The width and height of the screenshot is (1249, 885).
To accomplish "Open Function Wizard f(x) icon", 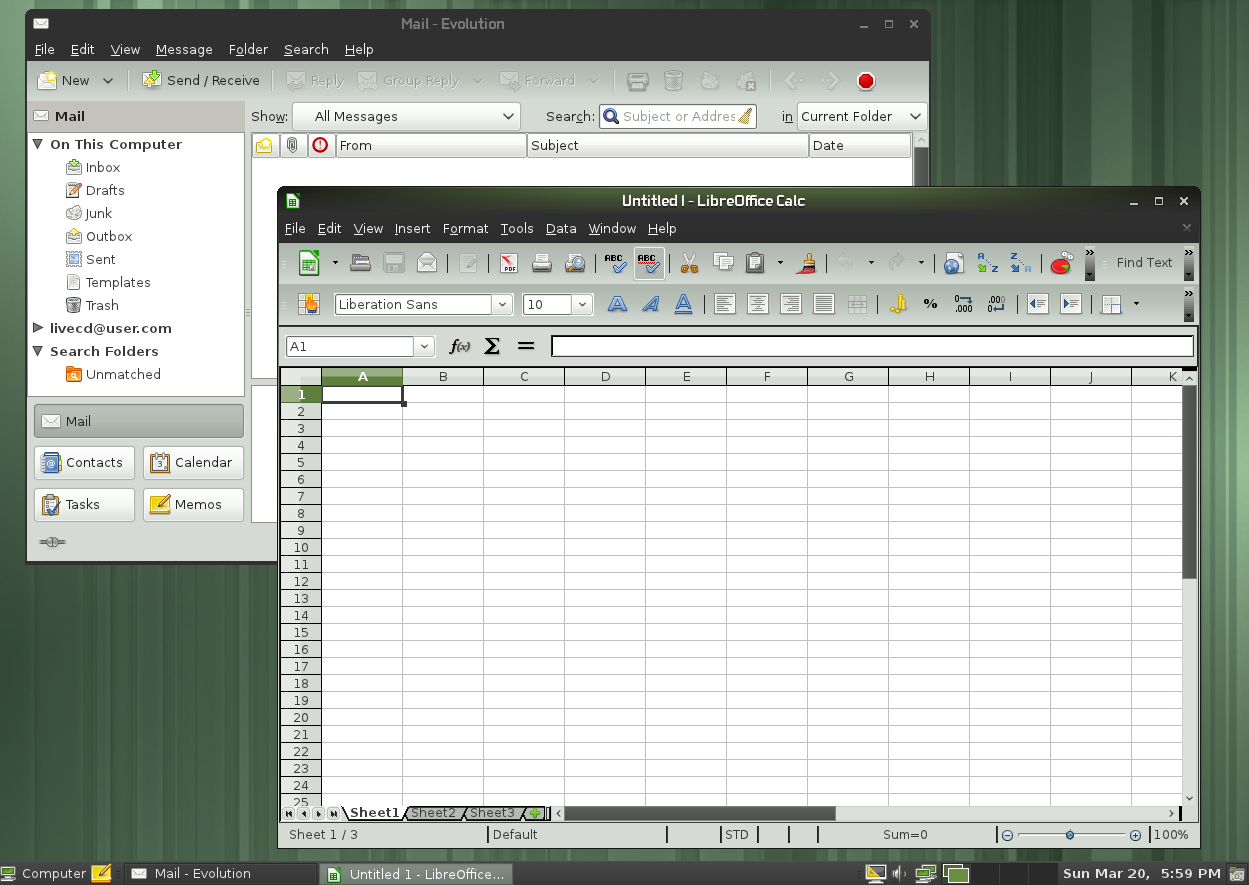I will tap(459, 346).
